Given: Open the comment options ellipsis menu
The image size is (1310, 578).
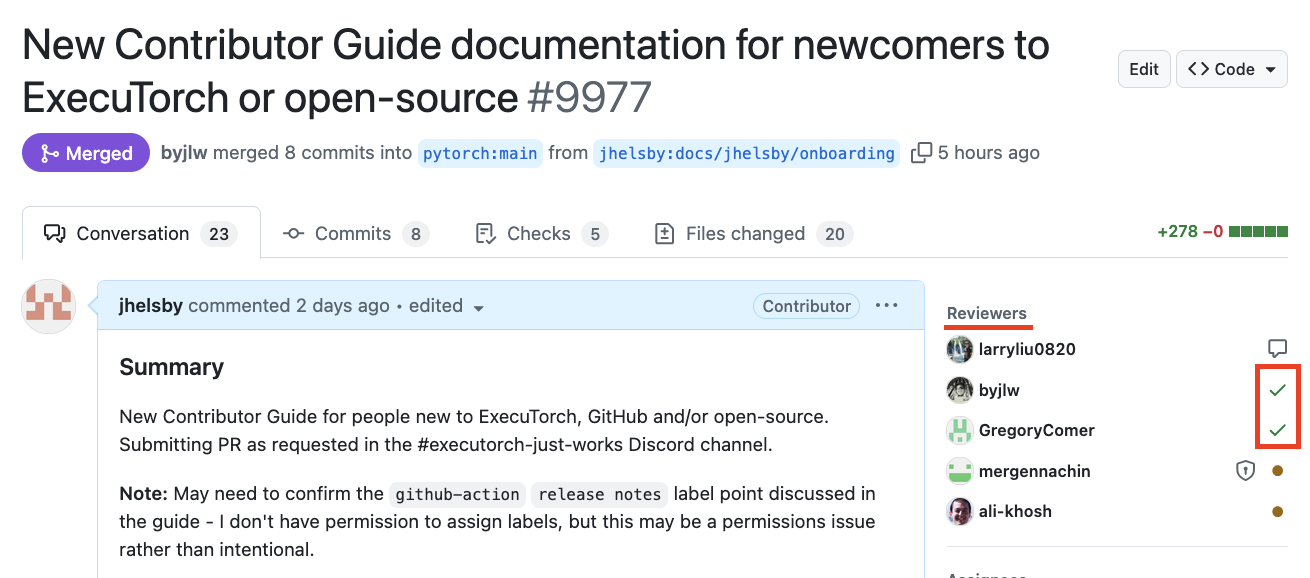Looking at the screenshot, I should pos(886,306).
